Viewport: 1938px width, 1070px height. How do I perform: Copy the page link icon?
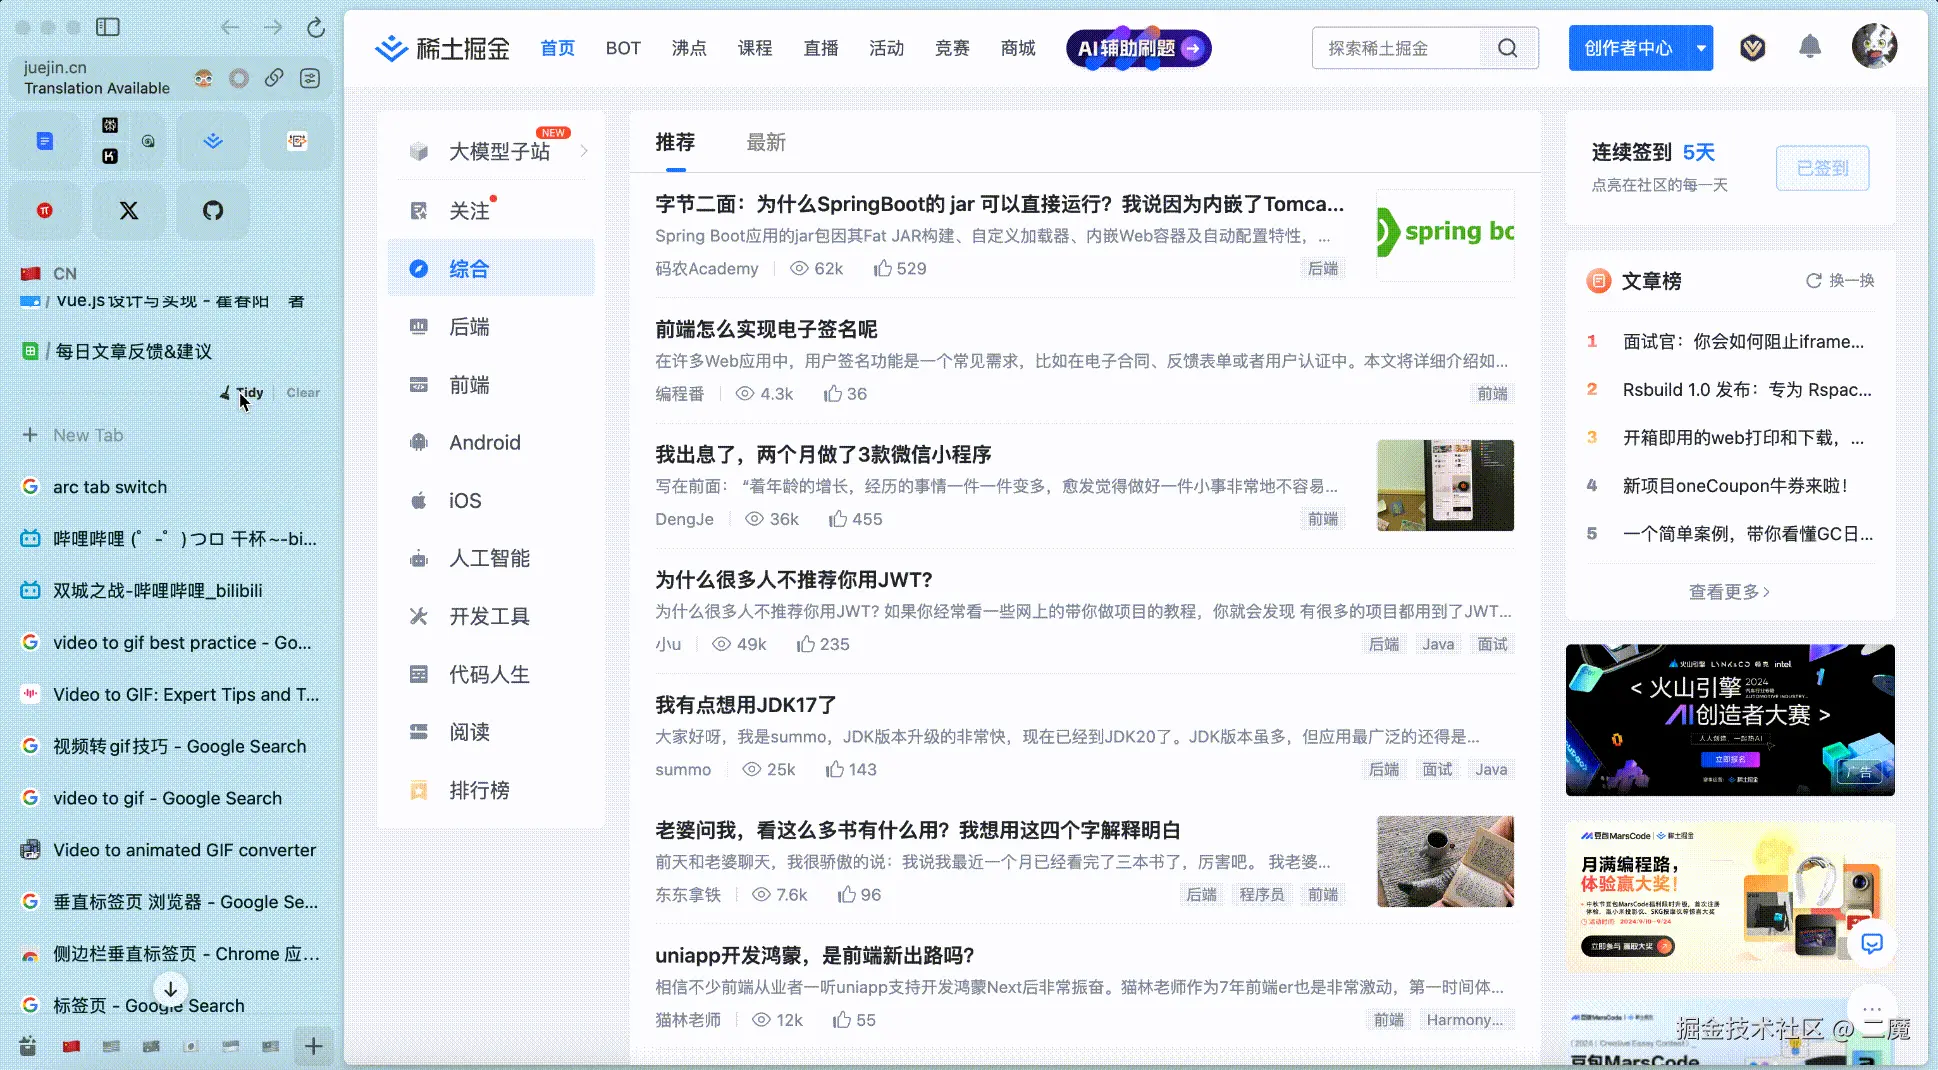pos(273,78)
